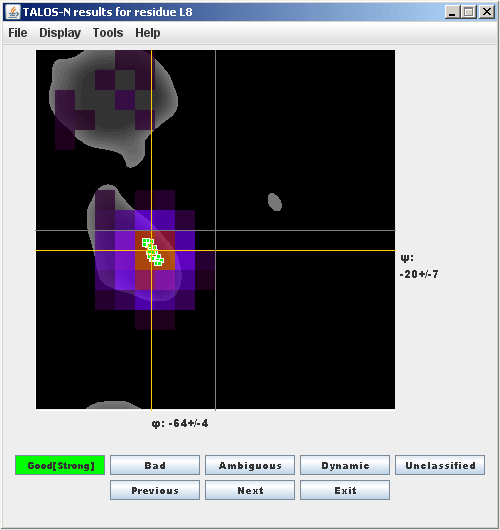Open the Tools menu
This screenshot has width=500, height=530.
108,33
